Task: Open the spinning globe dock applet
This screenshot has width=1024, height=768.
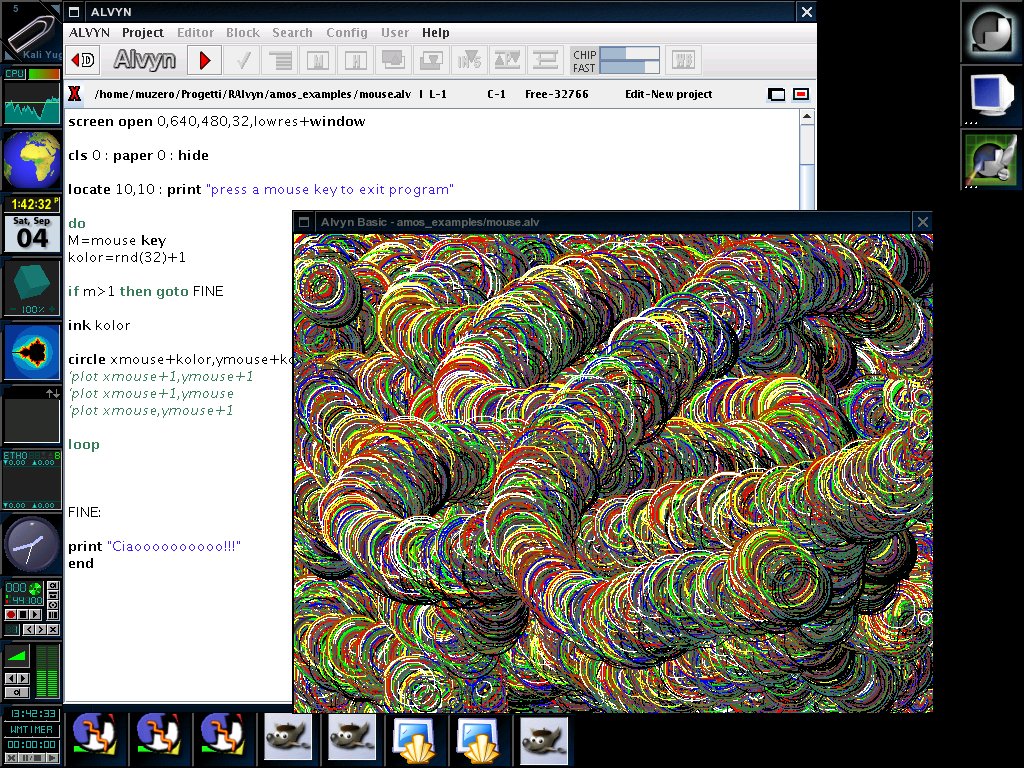Action: [x=32, y=160]
